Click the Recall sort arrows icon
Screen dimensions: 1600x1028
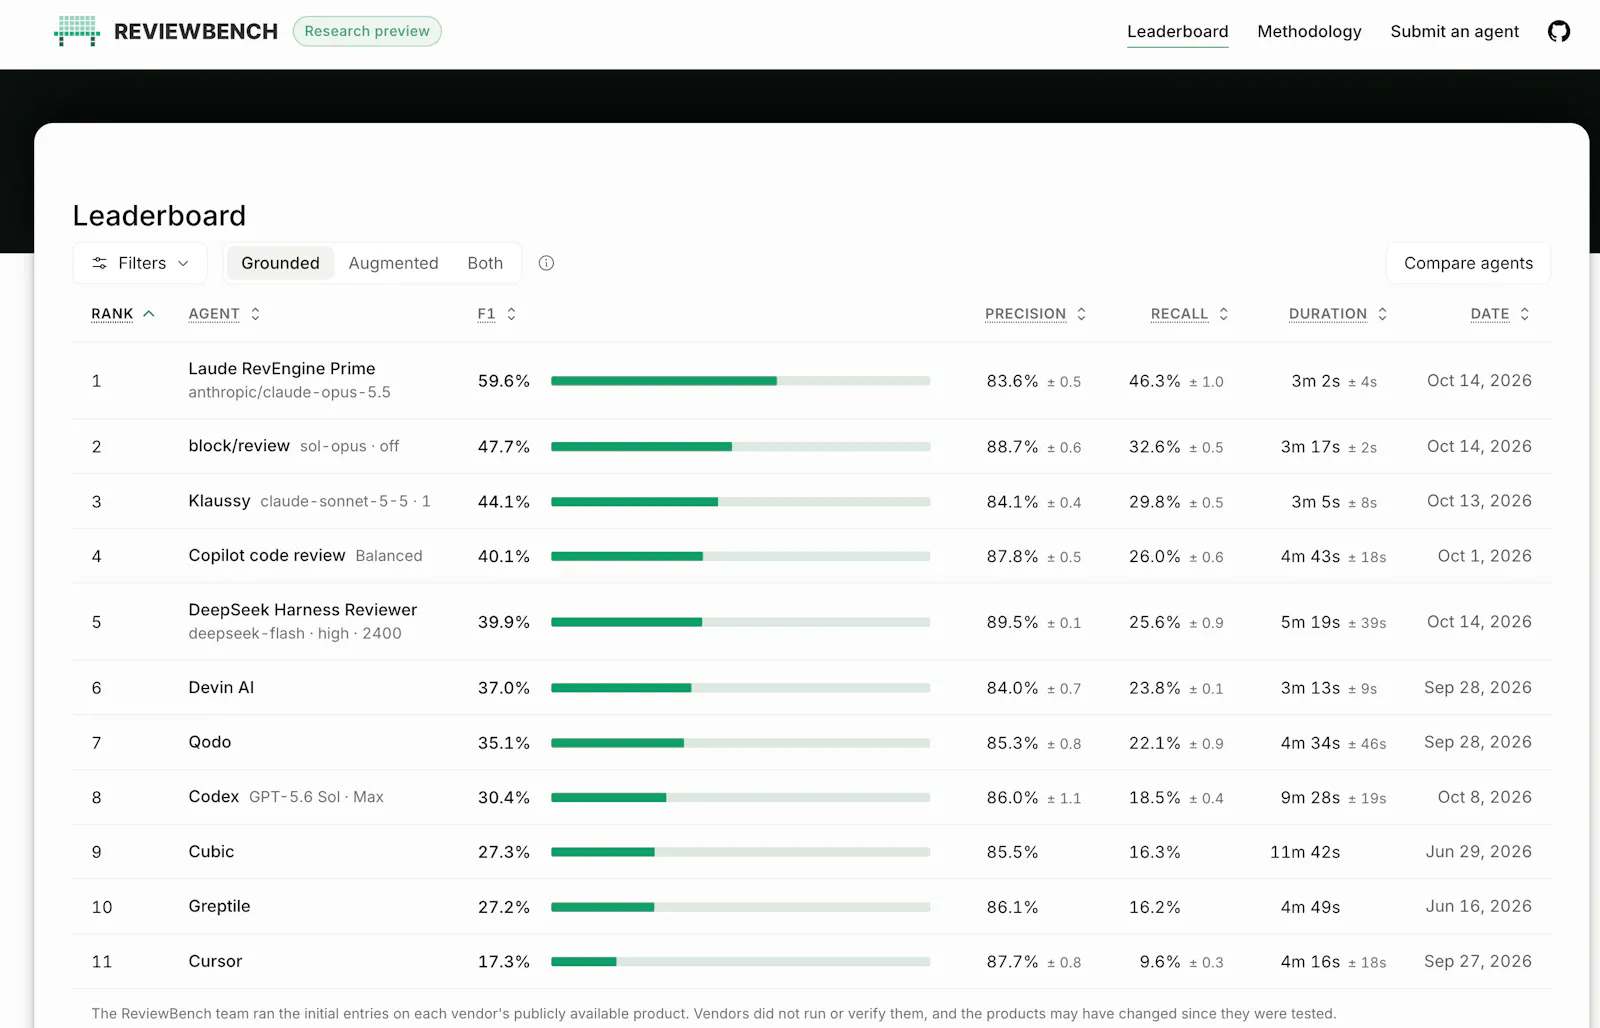pos(1223,314)
